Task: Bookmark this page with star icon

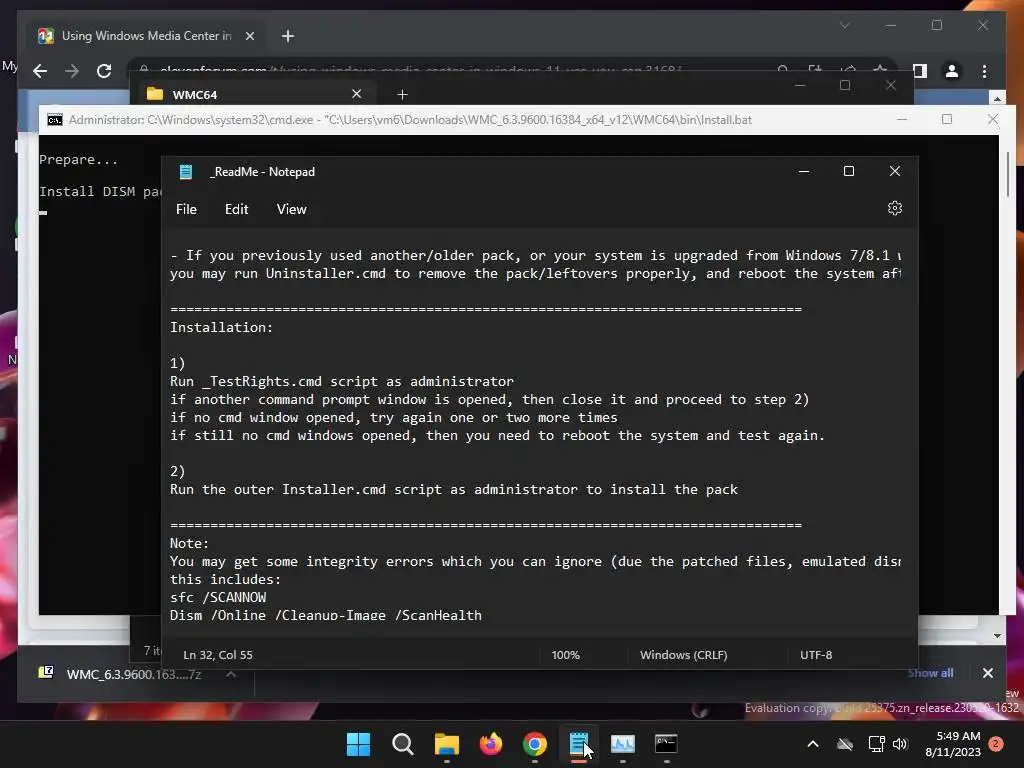Action: [880, 69]
